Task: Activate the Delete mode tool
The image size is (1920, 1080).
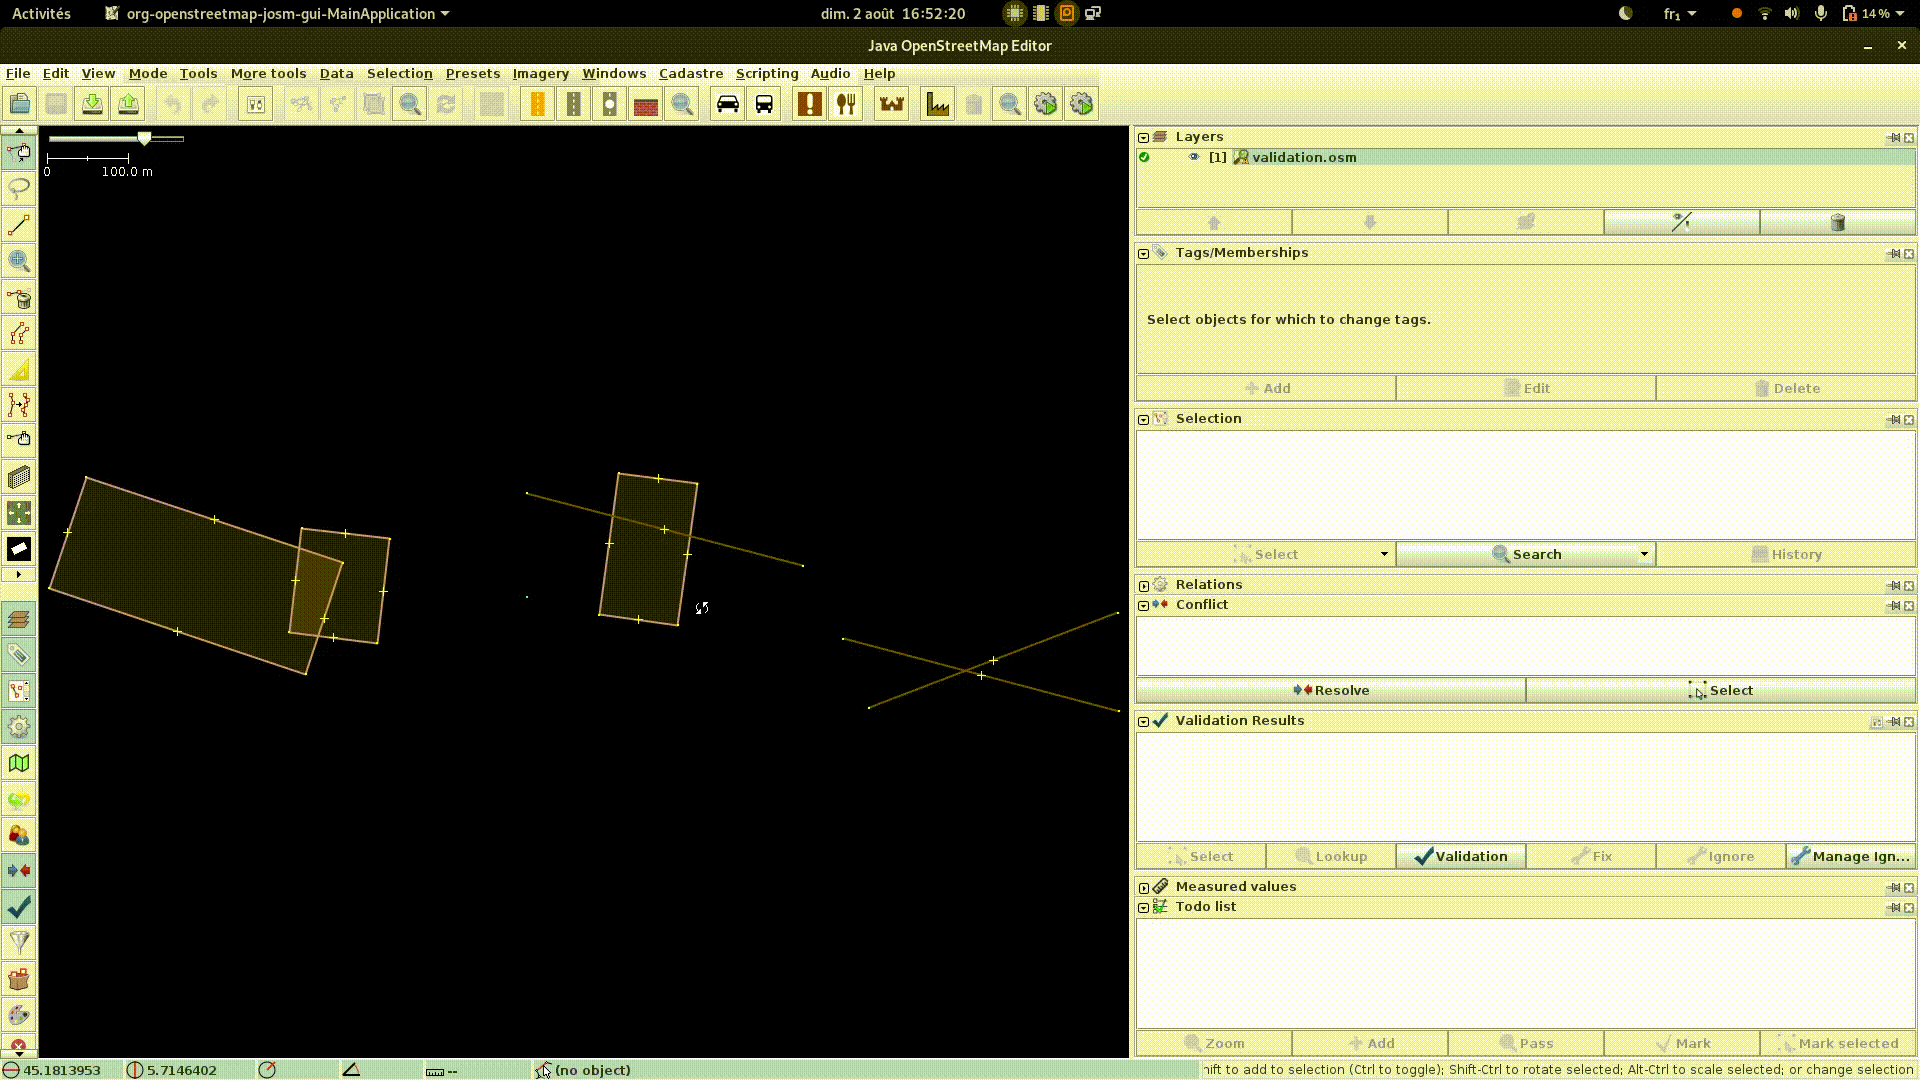Action: [19, 298]
